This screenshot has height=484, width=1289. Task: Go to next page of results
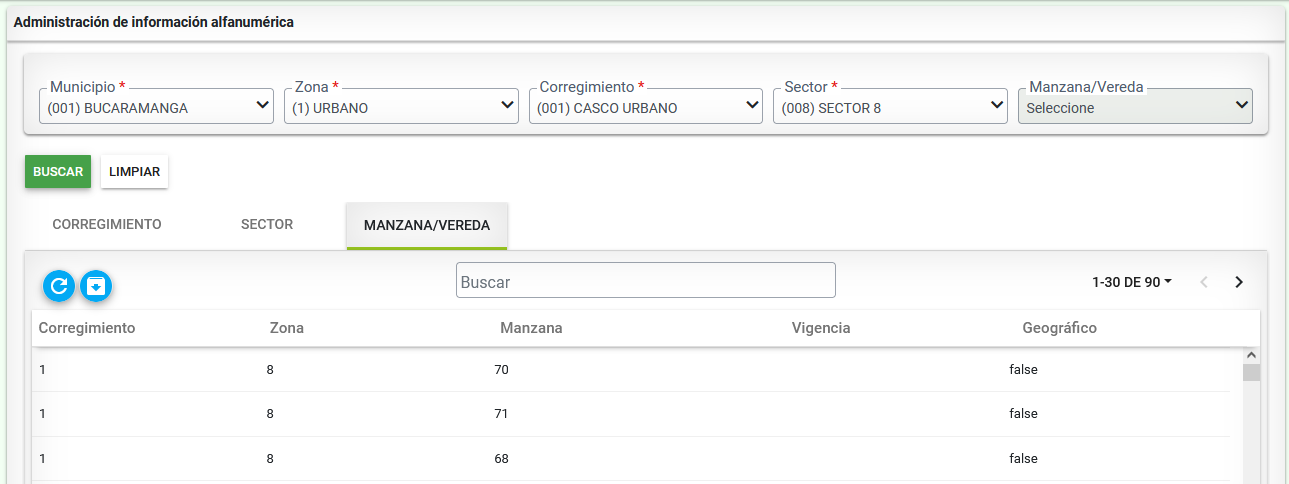point(1239,282)
